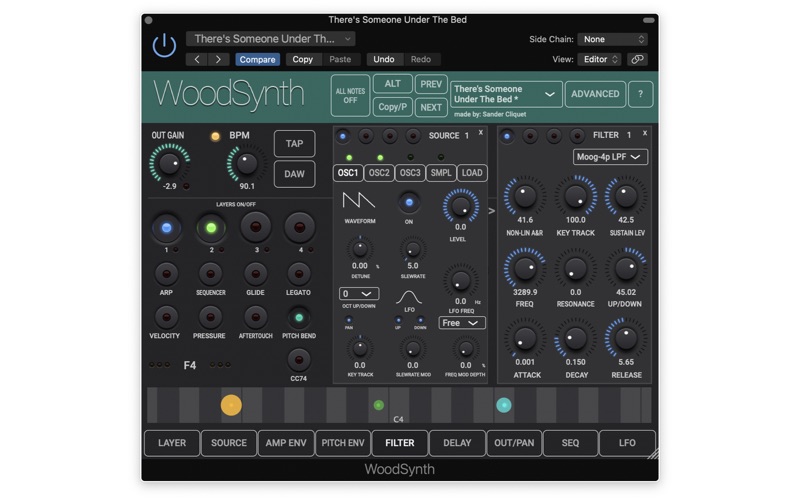Click the filter RESONANCE knob
Screen dimensions: 800x500
click(x=576, y=268)
